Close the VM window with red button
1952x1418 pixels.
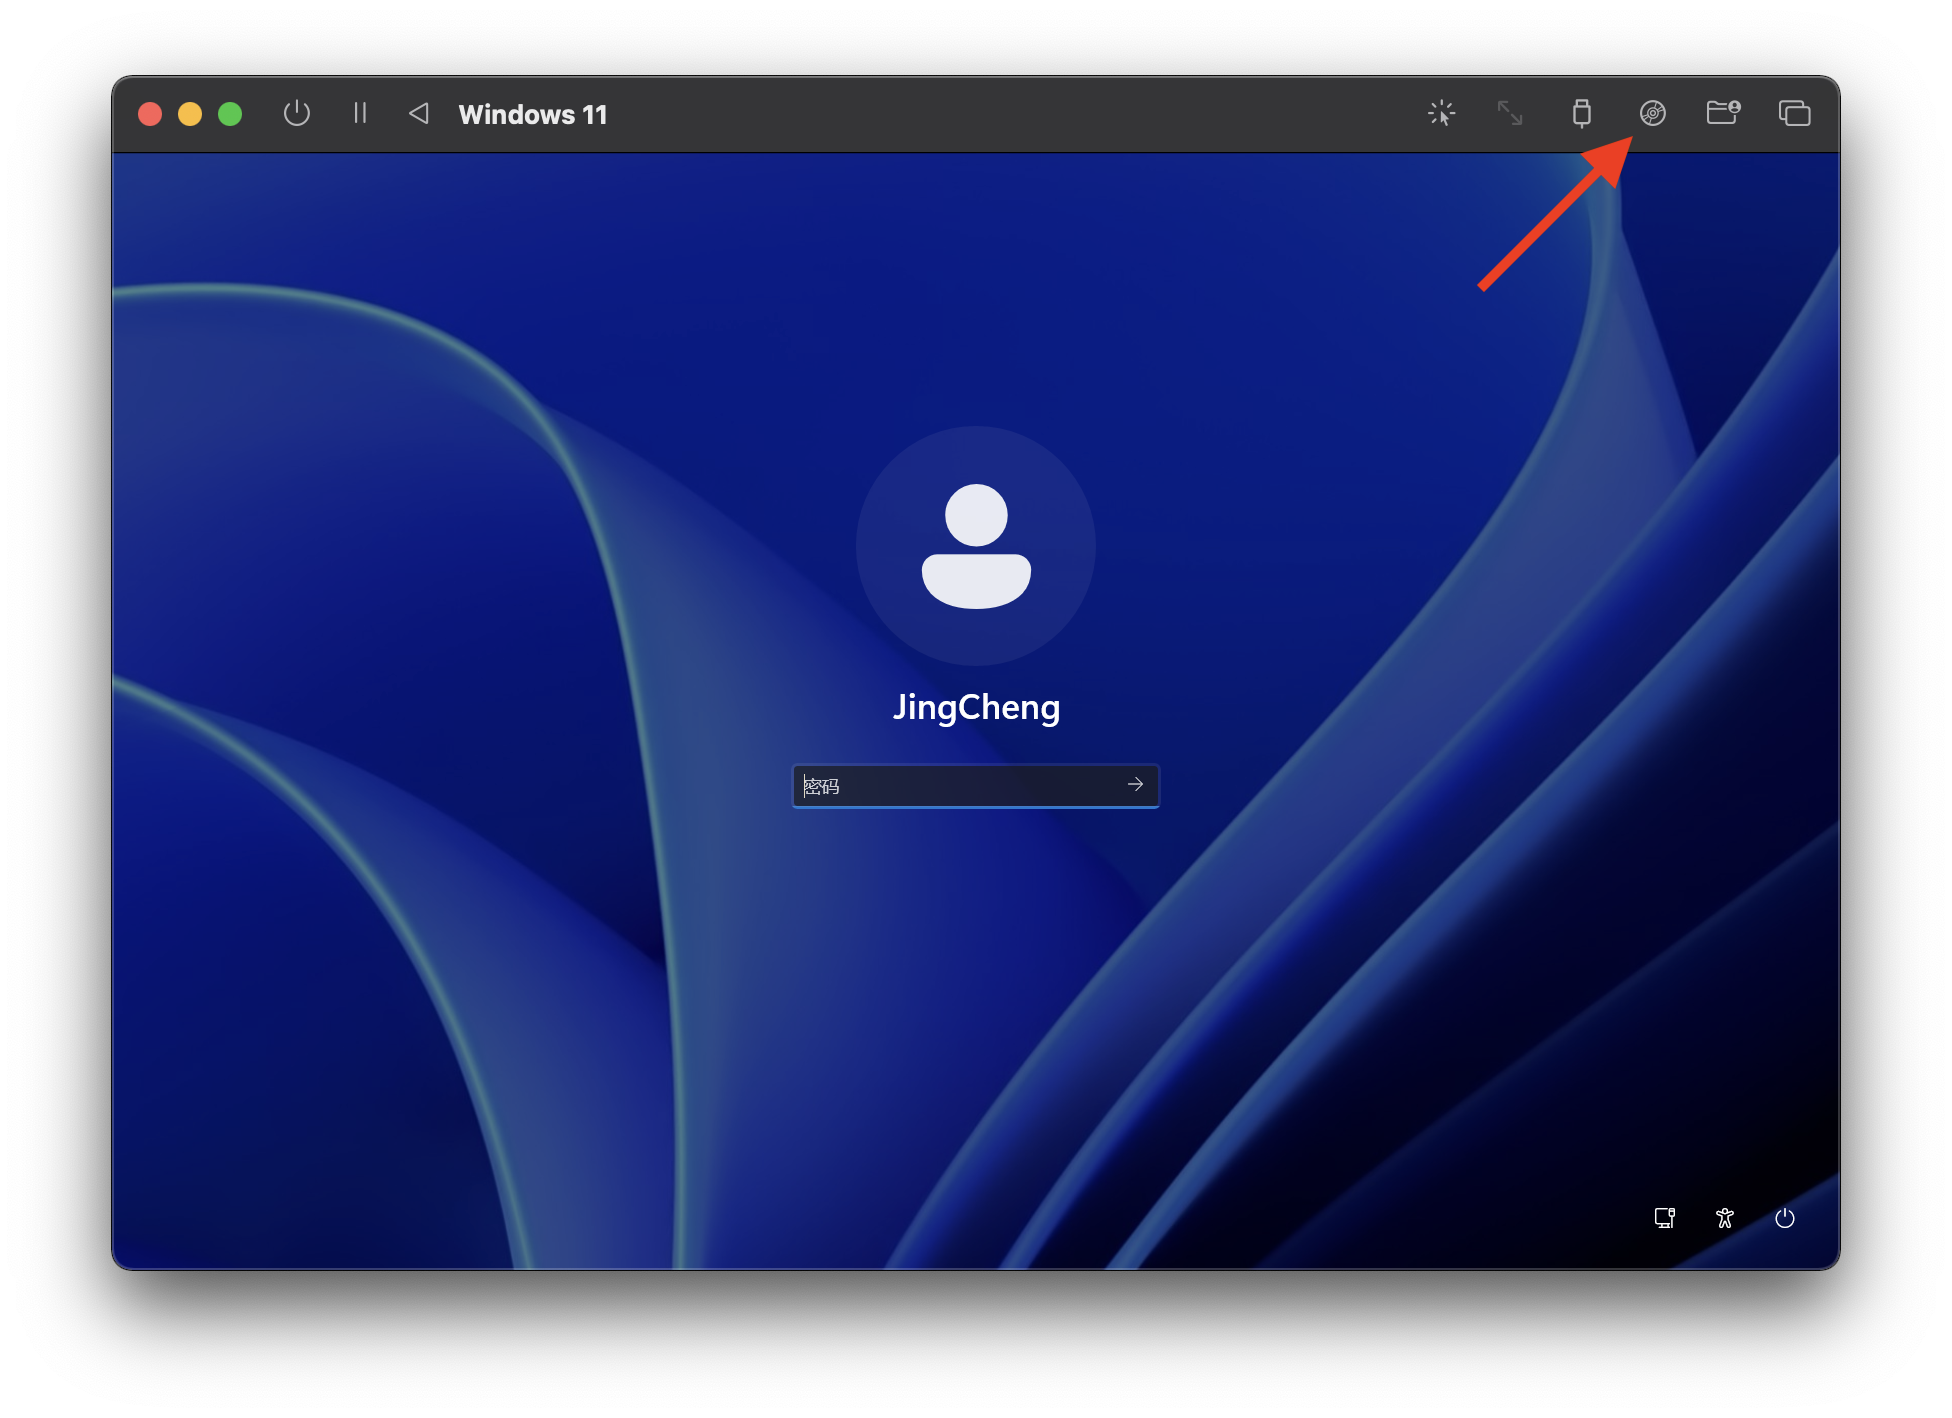150,114
